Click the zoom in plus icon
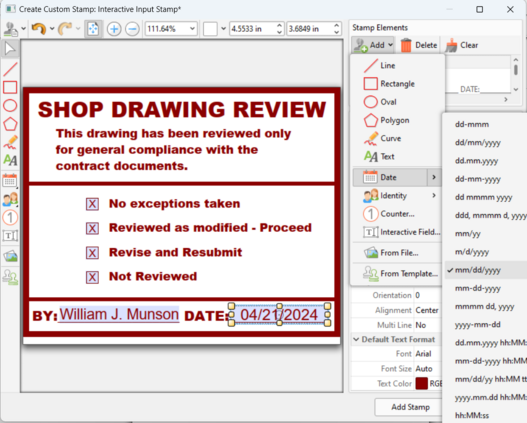 114,29
